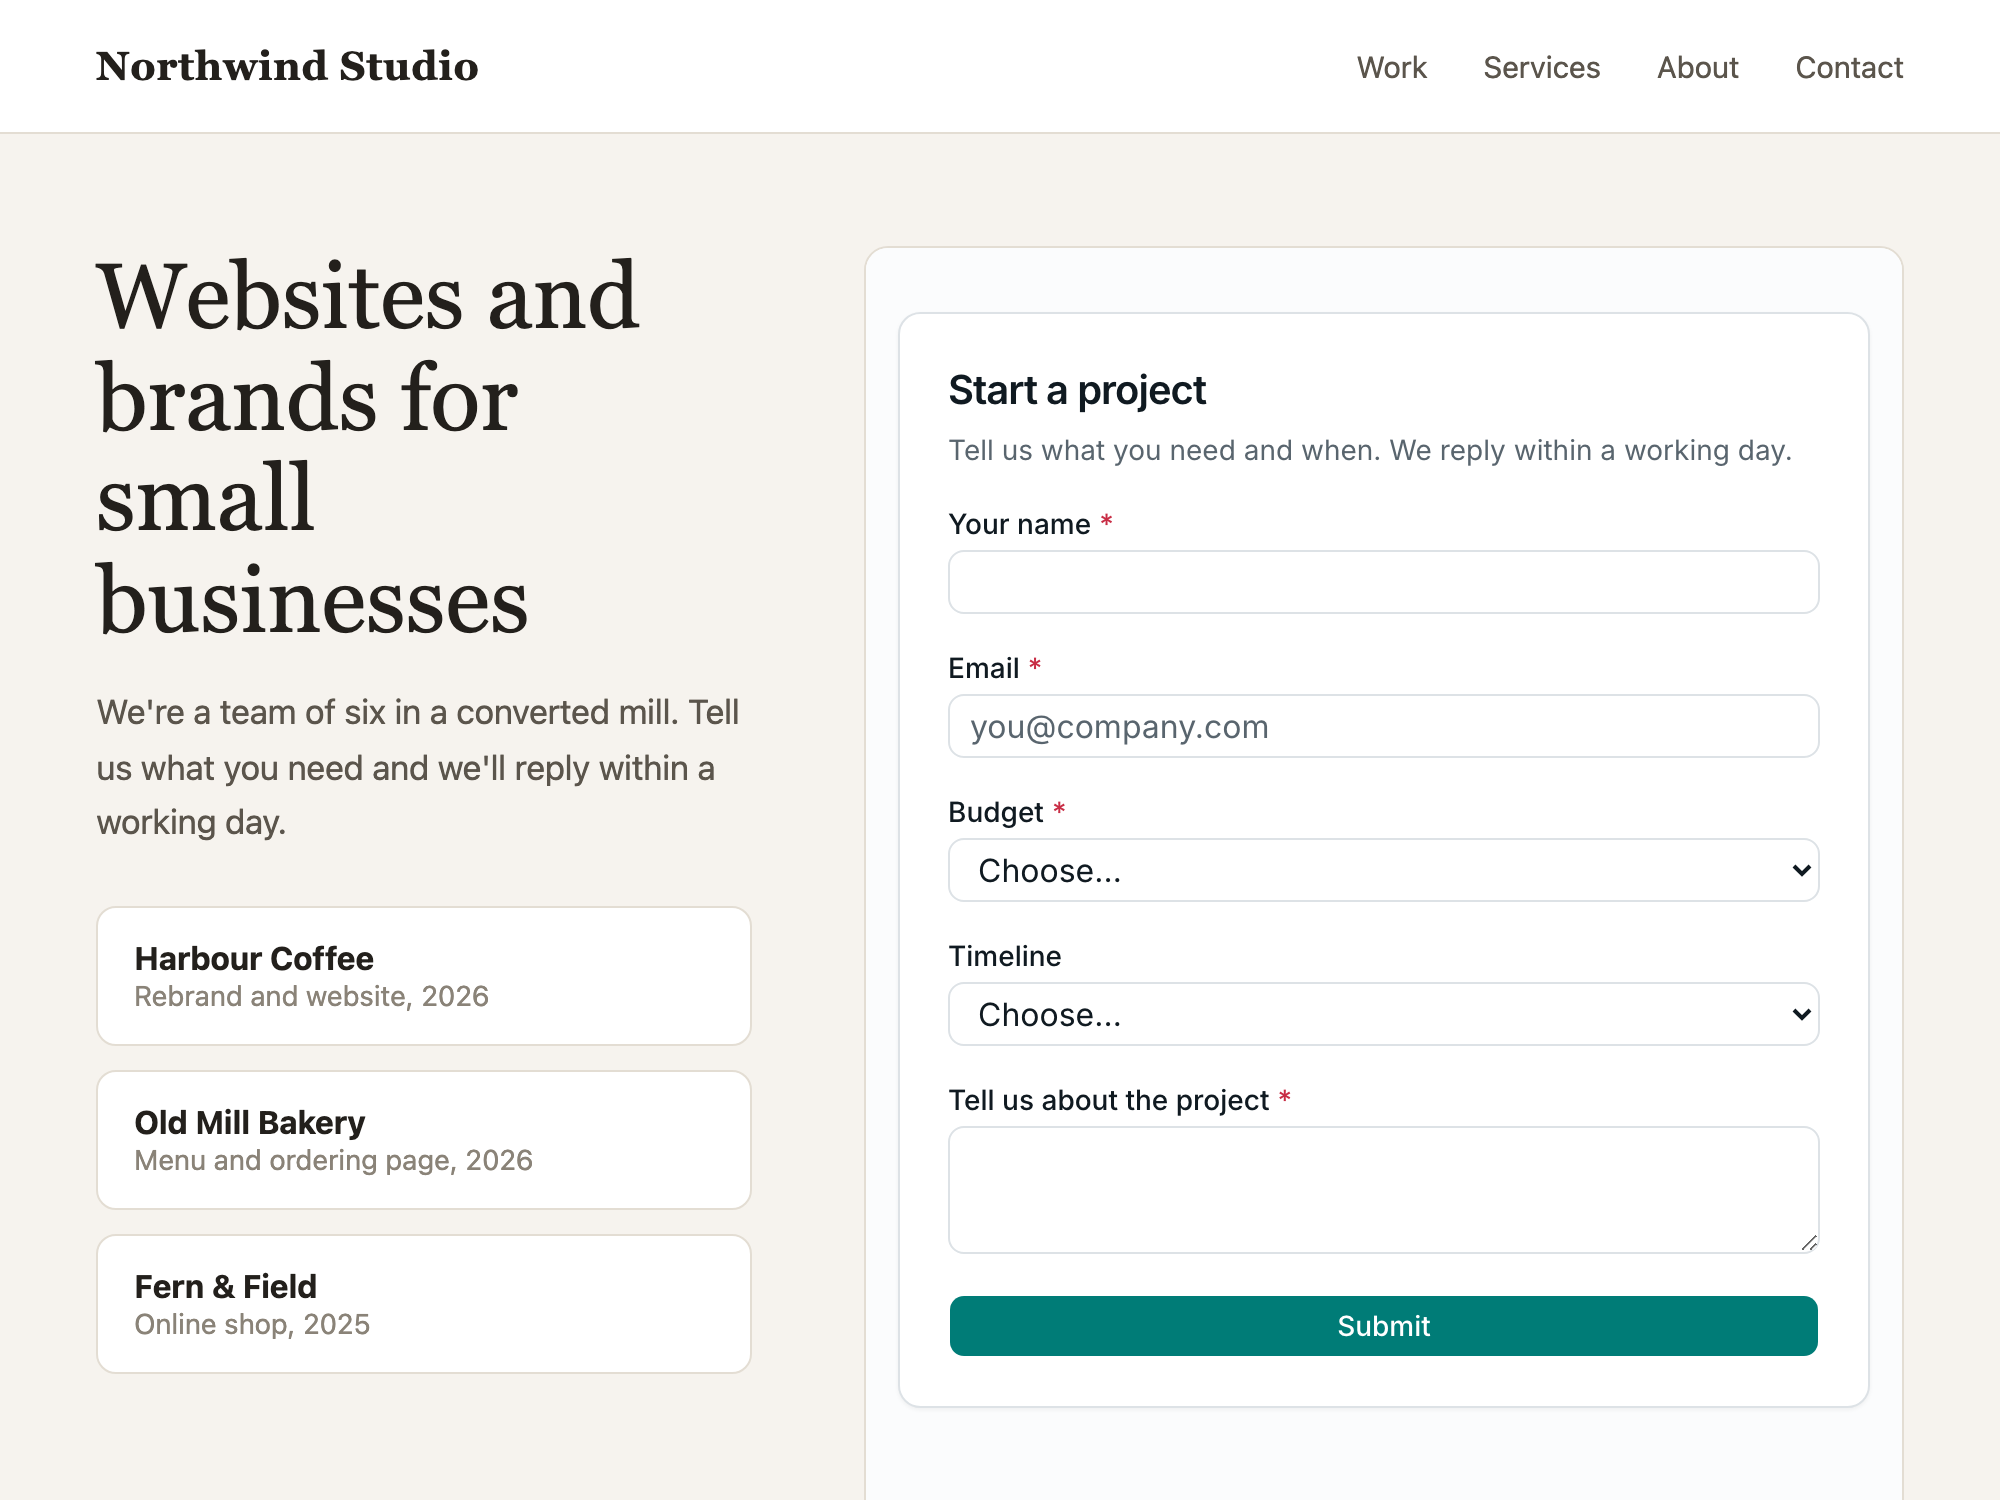Go to the Services page
The width and height of the screenshot is (2000, 1500).
pos(1541,67)
